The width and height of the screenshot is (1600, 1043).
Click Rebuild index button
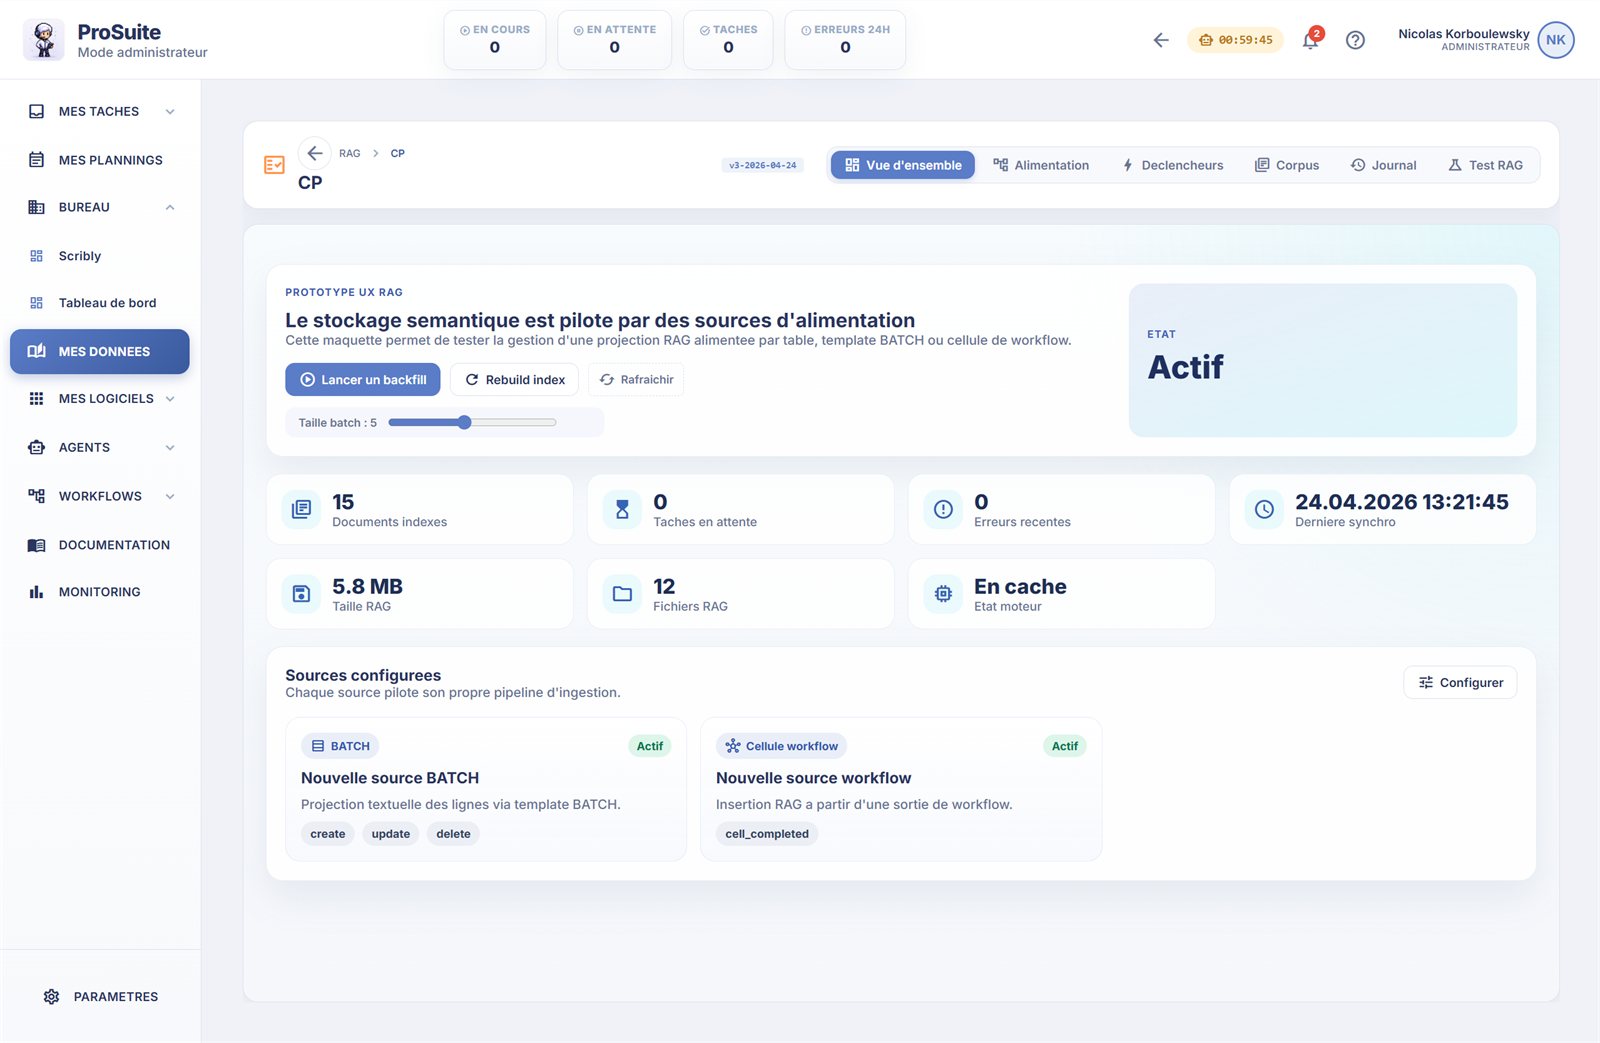pos(514,379)
